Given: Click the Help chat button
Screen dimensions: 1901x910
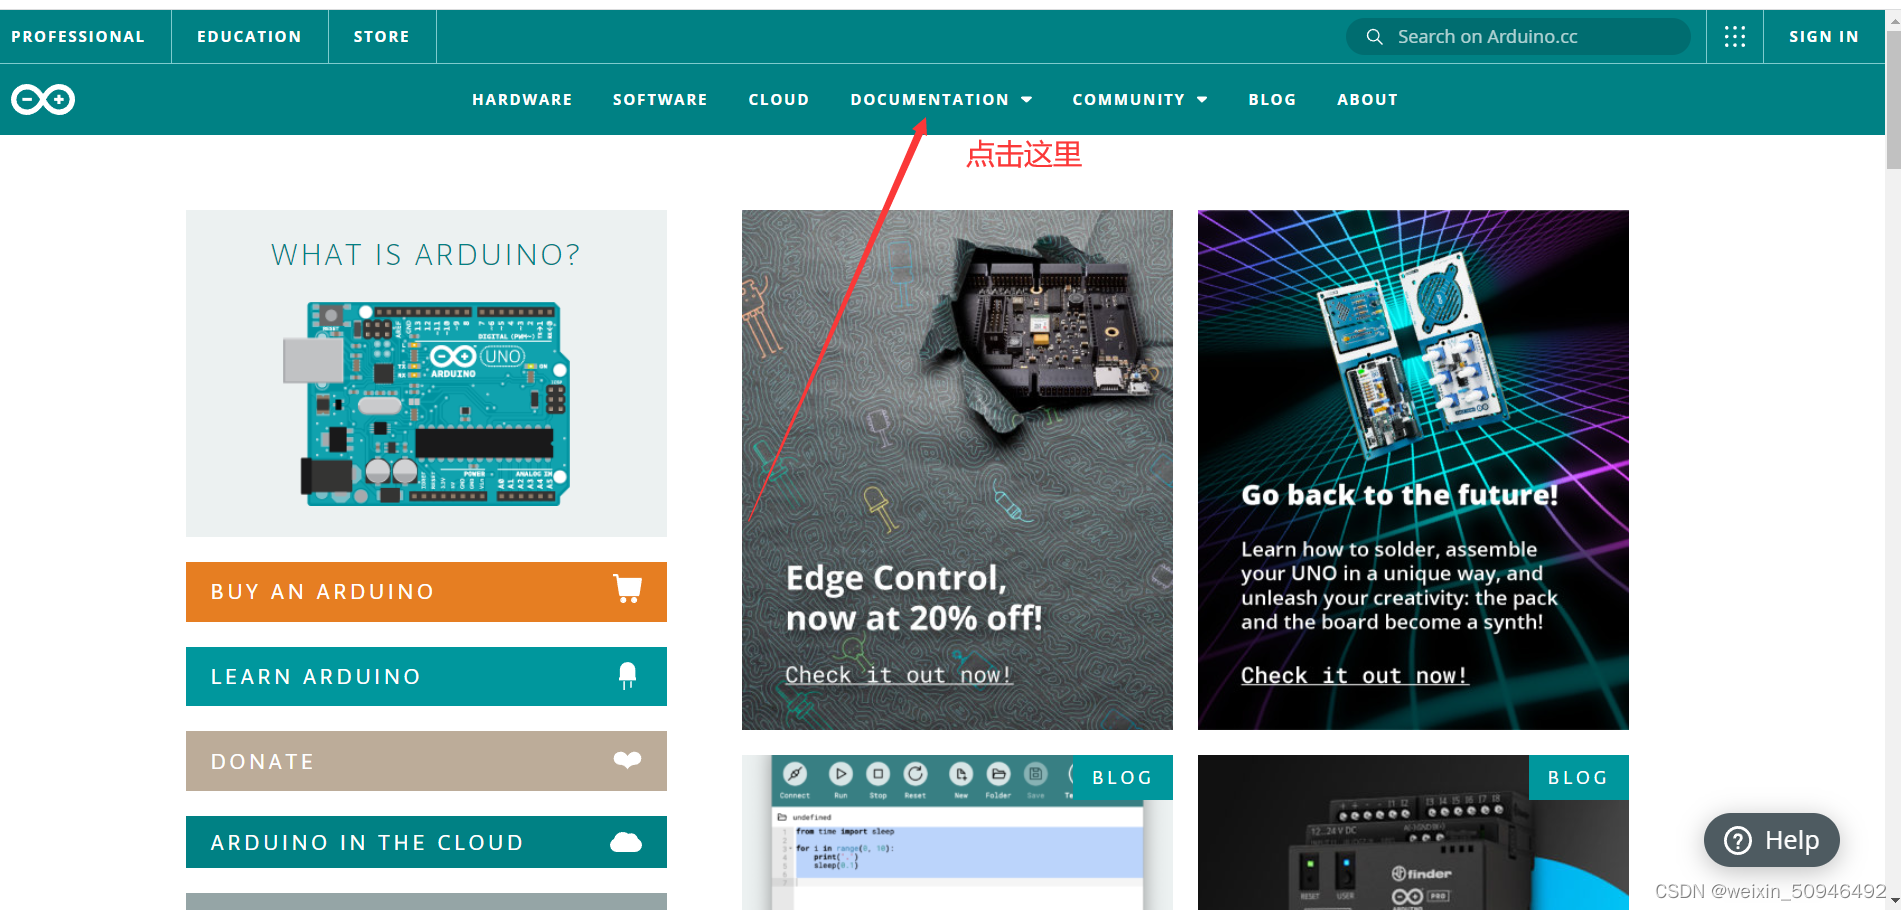Looking at the screenshot, I should (1771, 840).
